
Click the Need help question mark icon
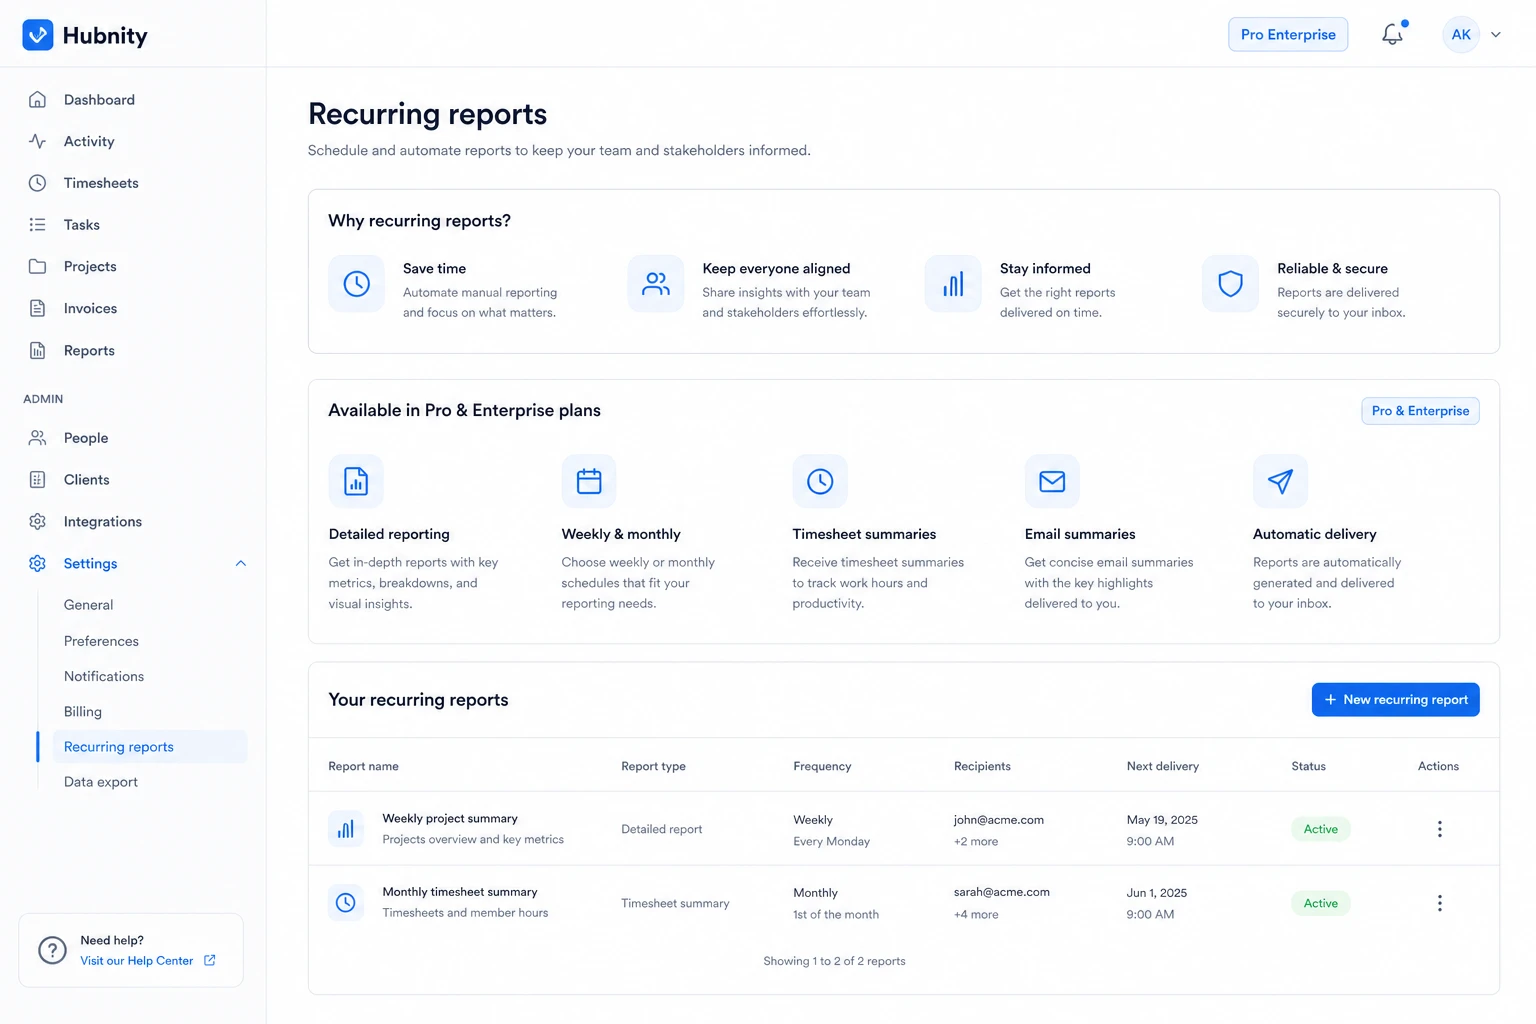pos(52,950)
